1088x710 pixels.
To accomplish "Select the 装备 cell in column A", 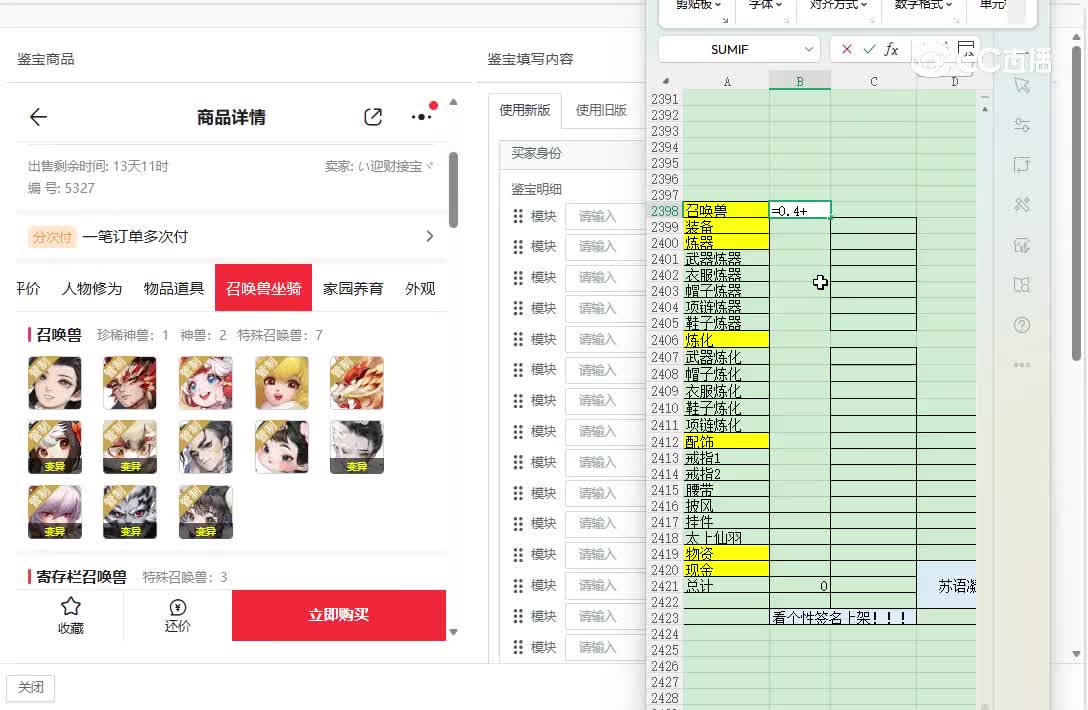I will point(726,226).
